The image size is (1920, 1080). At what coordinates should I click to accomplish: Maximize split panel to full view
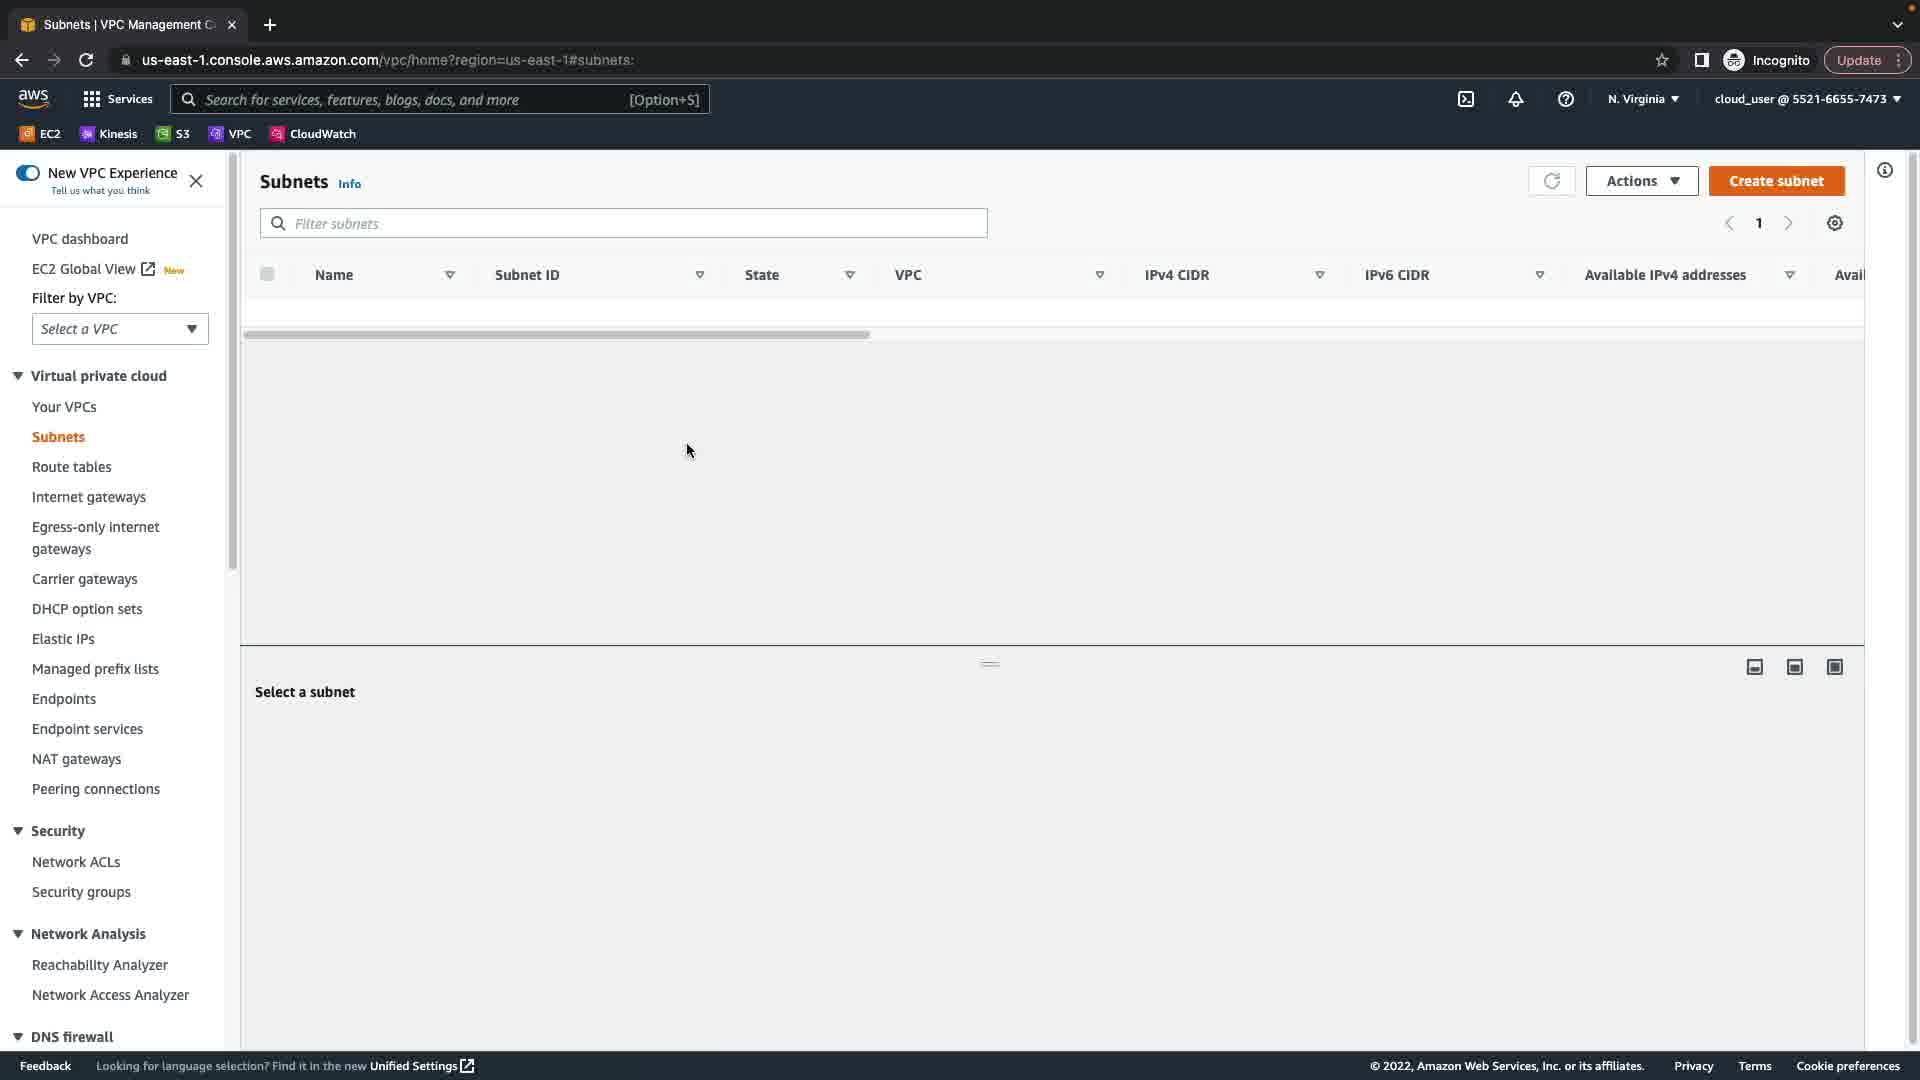click(1835, 667)
